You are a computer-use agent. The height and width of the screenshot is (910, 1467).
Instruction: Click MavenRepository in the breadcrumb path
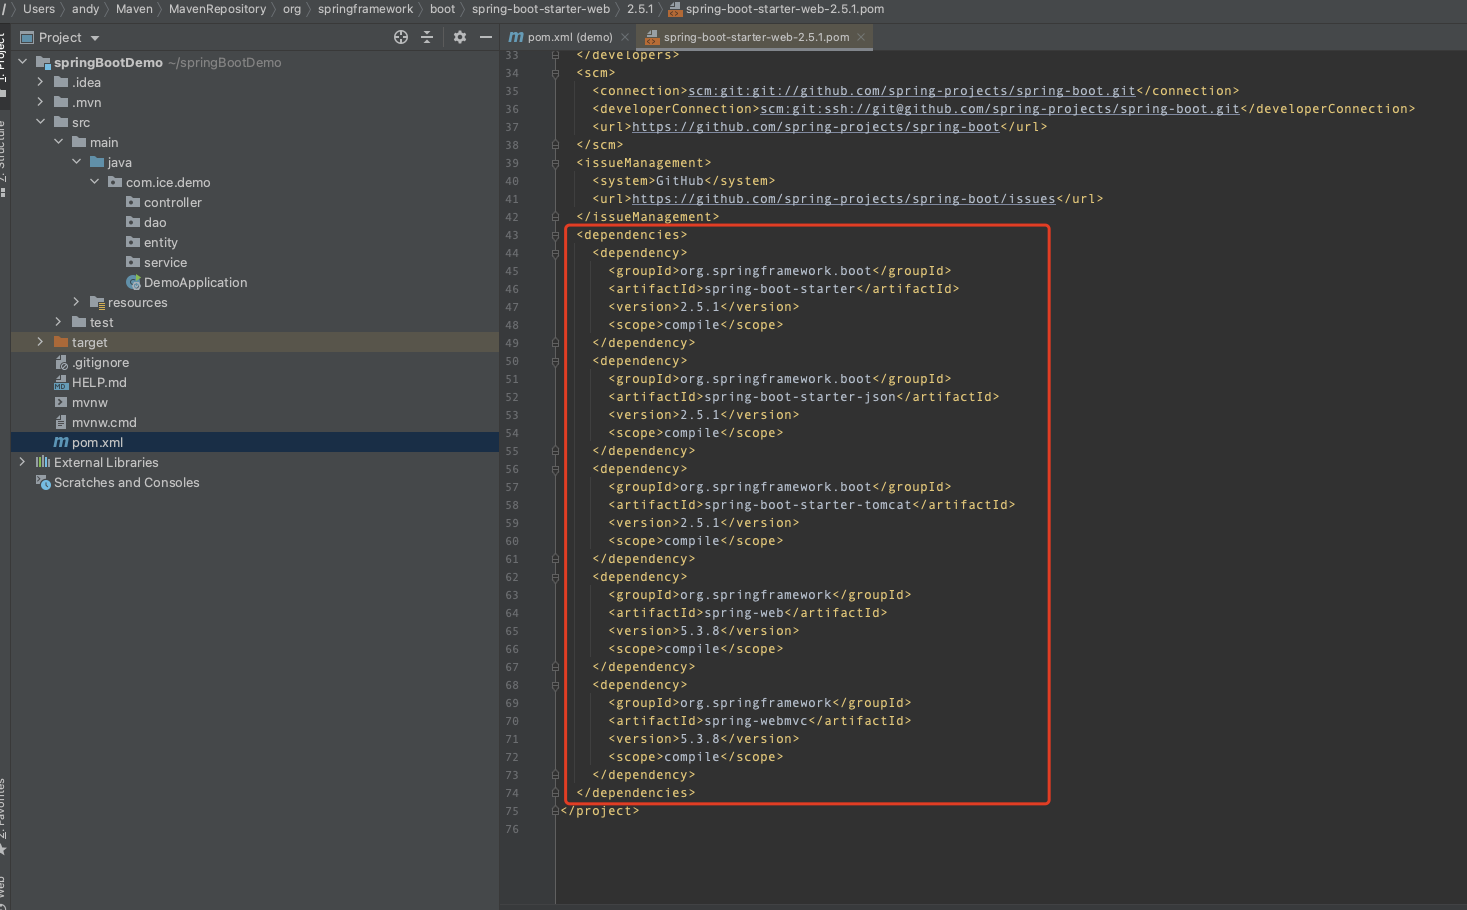(217, 9)
